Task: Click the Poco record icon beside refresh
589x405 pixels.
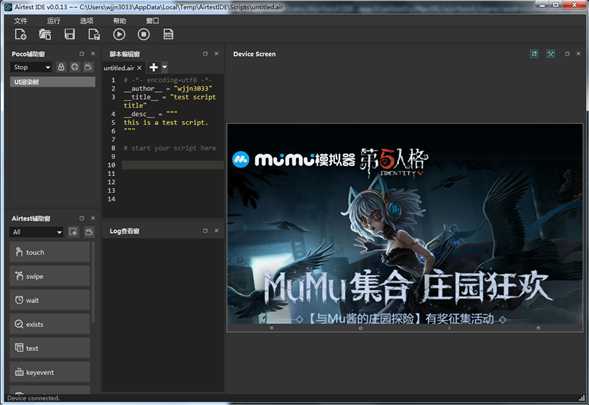Action: pos(88,67)
